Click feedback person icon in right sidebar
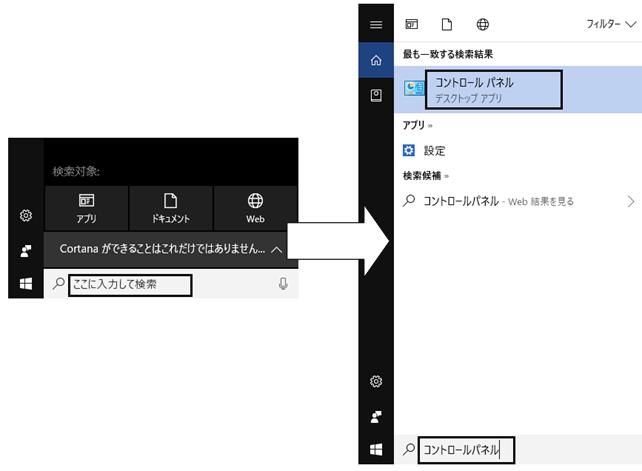 [376, 417]
